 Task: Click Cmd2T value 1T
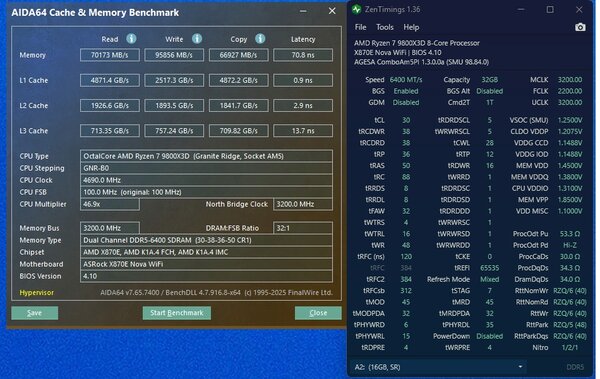coord(489,103)
